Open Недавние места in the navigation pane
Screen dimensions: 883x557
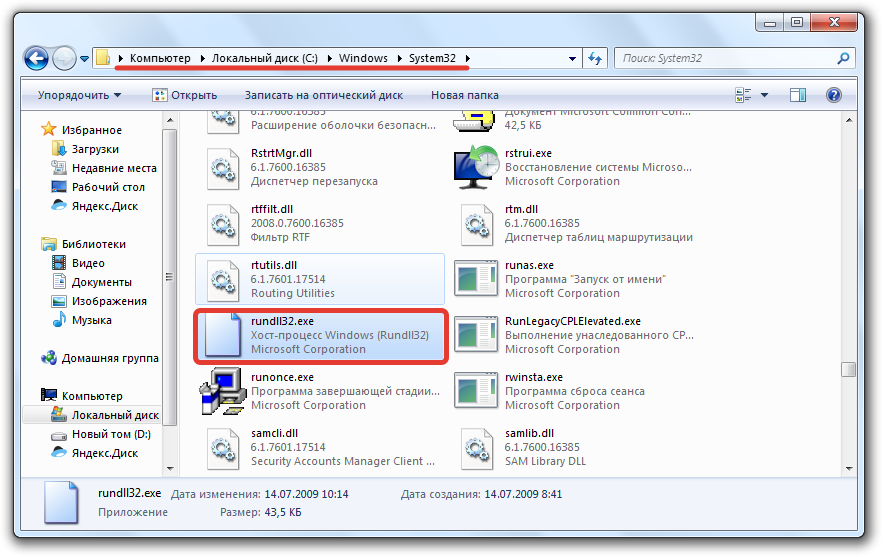pos(114,168)
